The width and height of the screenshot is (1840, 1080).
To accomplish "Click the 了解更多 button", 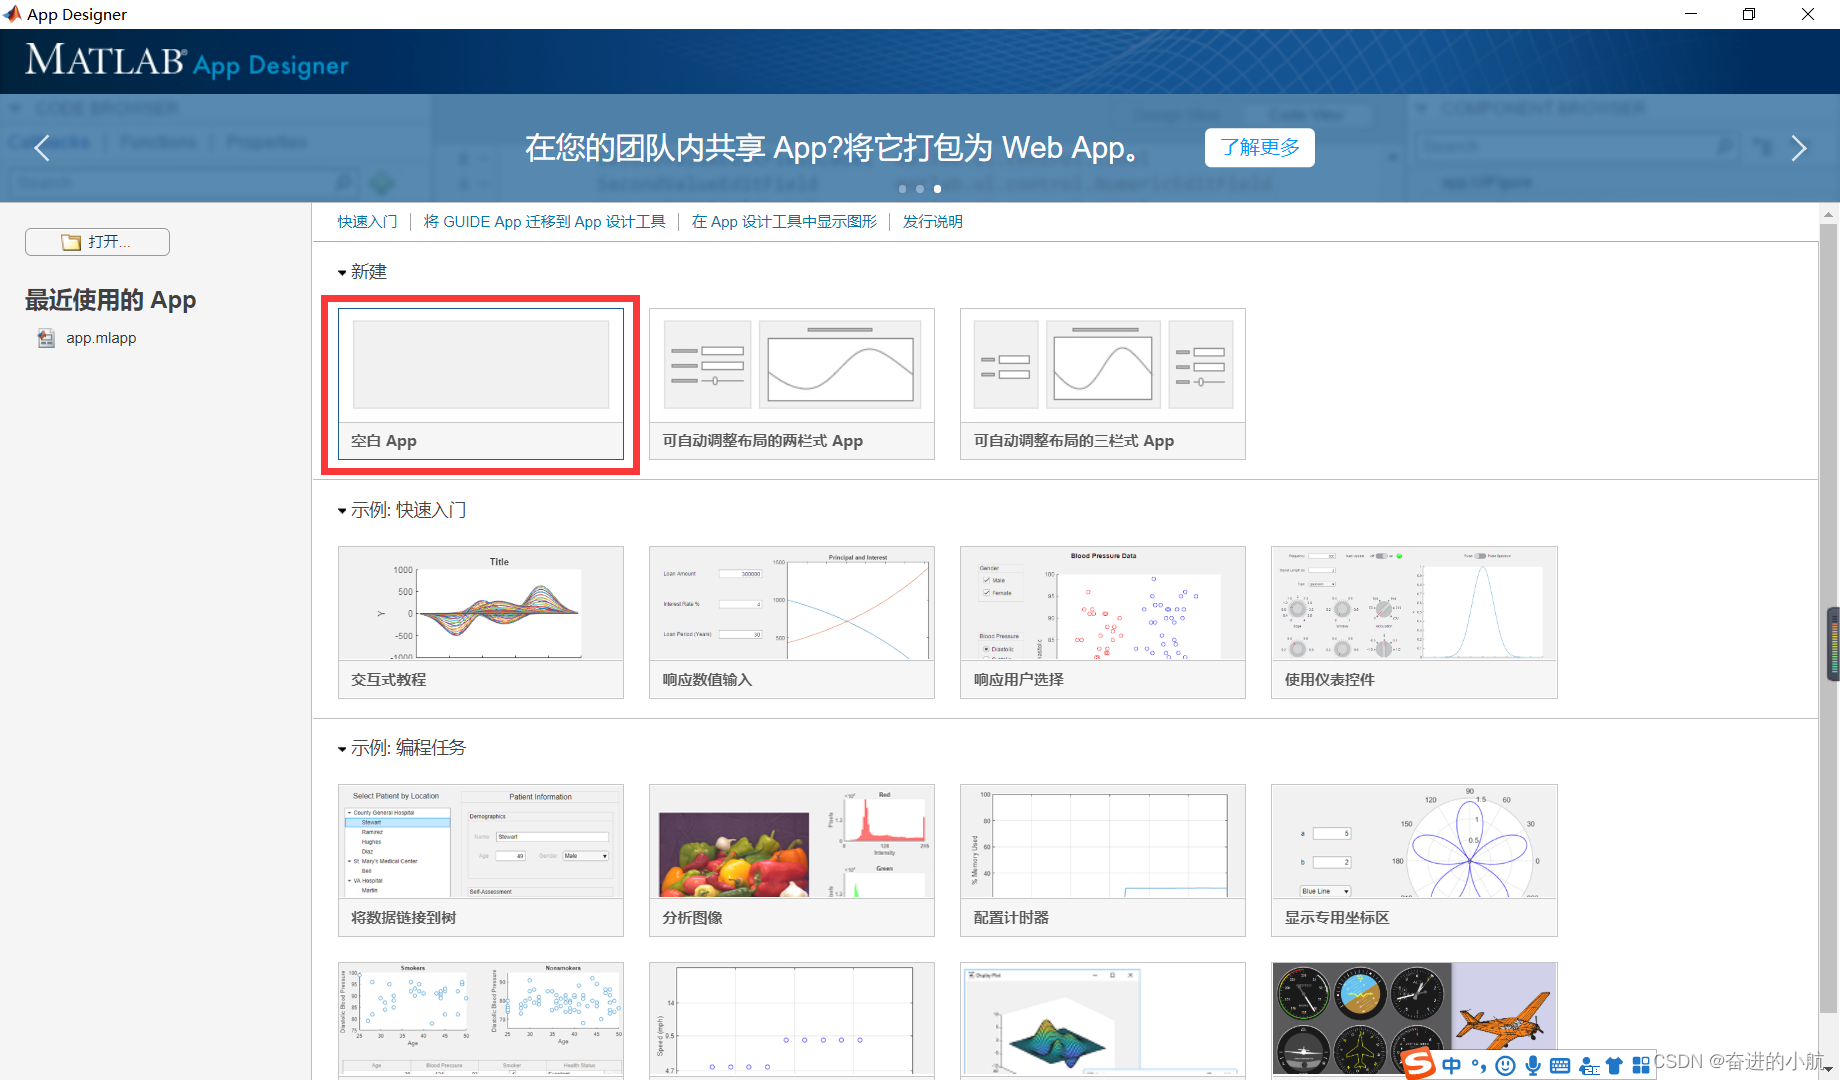I will (1259, 148).
